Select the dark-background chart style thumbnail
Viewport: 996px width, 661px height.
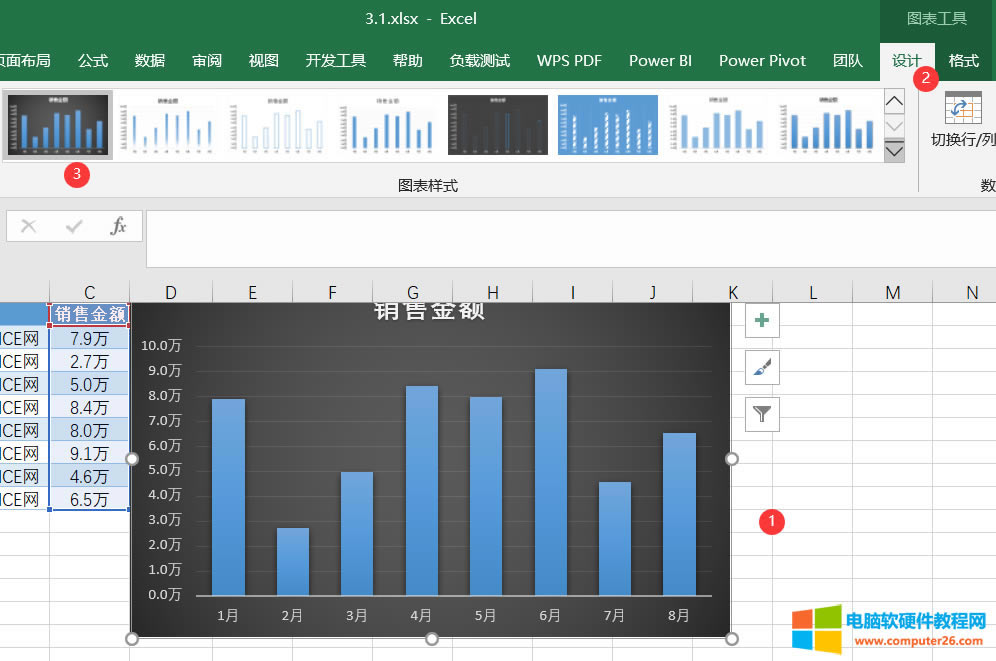click(x=497, y=125)
